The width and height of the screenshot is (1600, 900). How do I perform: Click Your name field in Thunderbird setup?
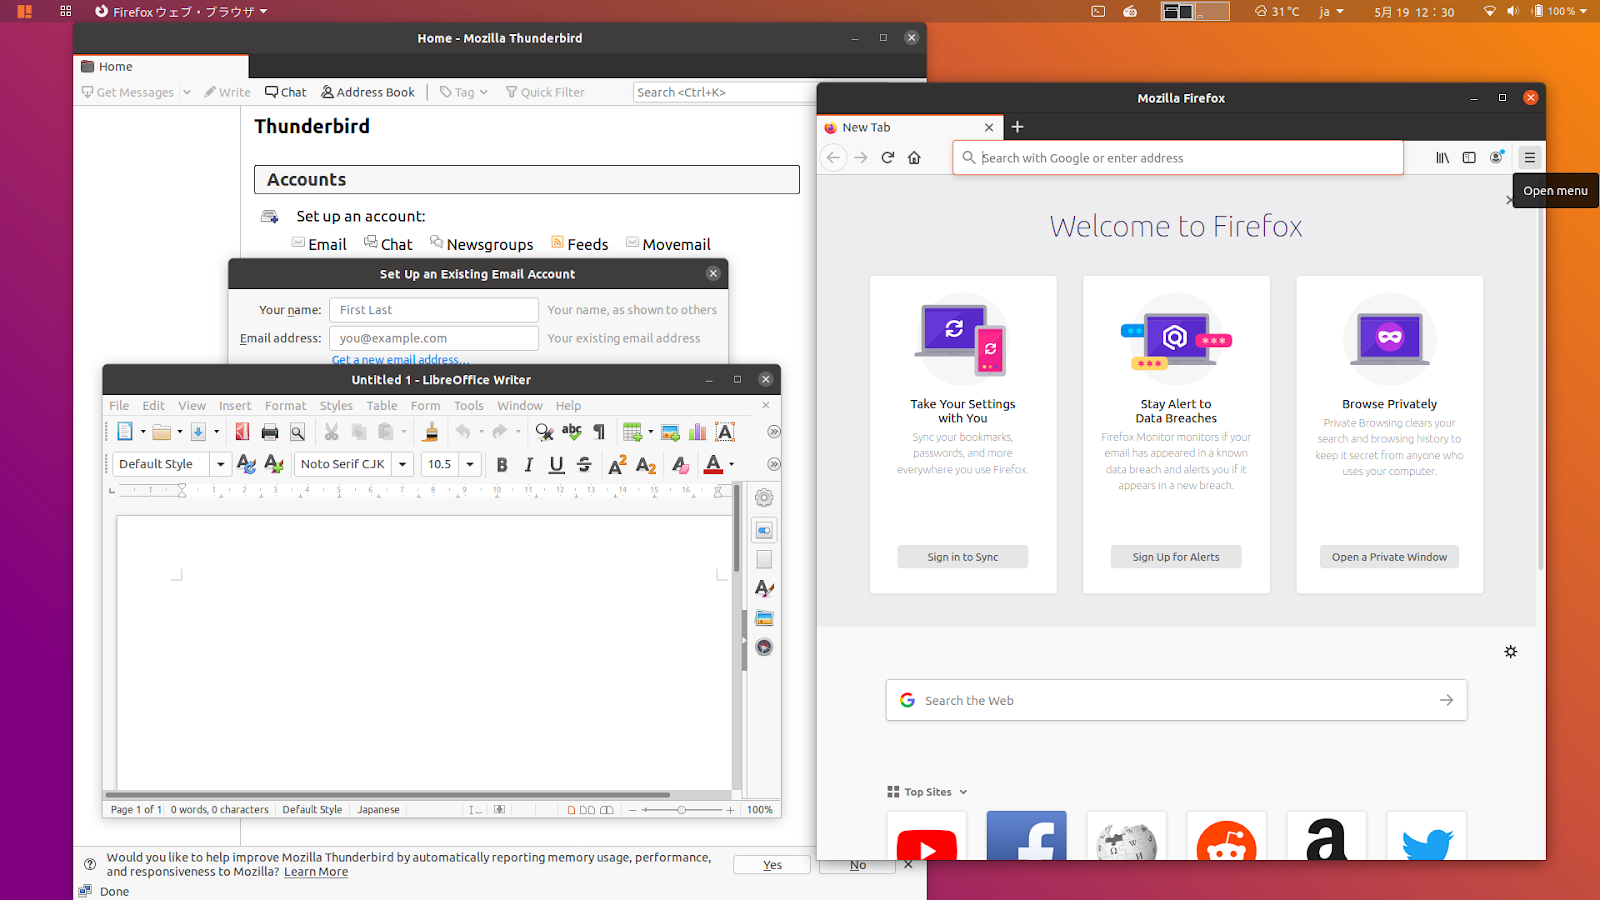pos(434,310)
